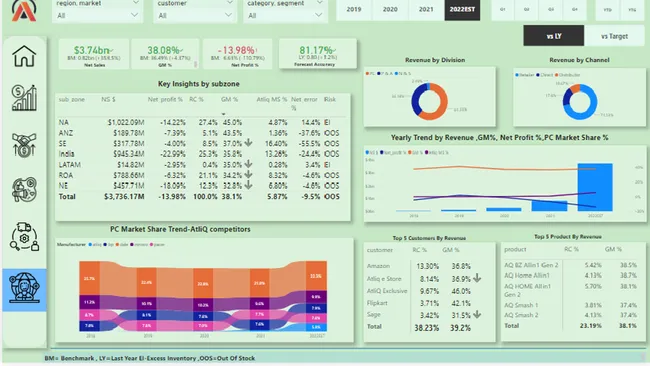Toggle comparison to vs LY
This screenshot has height=366, width=650.
553,36
